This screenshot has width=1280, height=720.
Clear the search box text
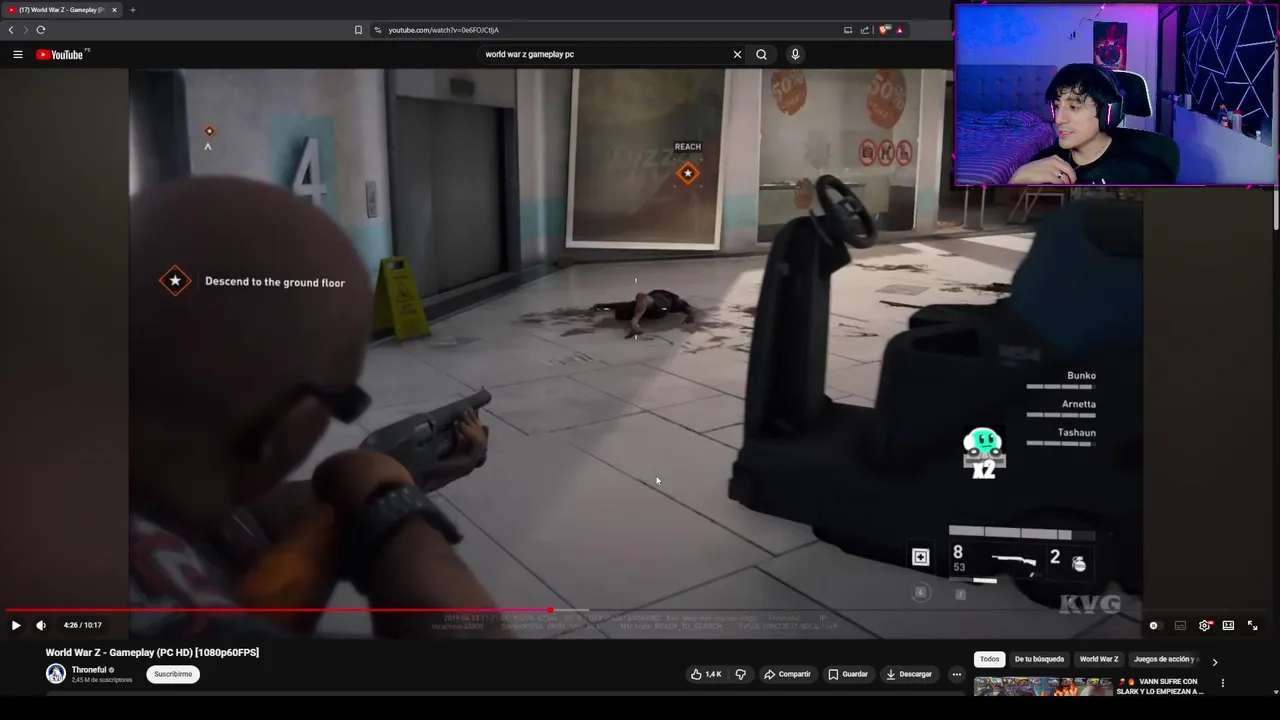click(737, 54)
